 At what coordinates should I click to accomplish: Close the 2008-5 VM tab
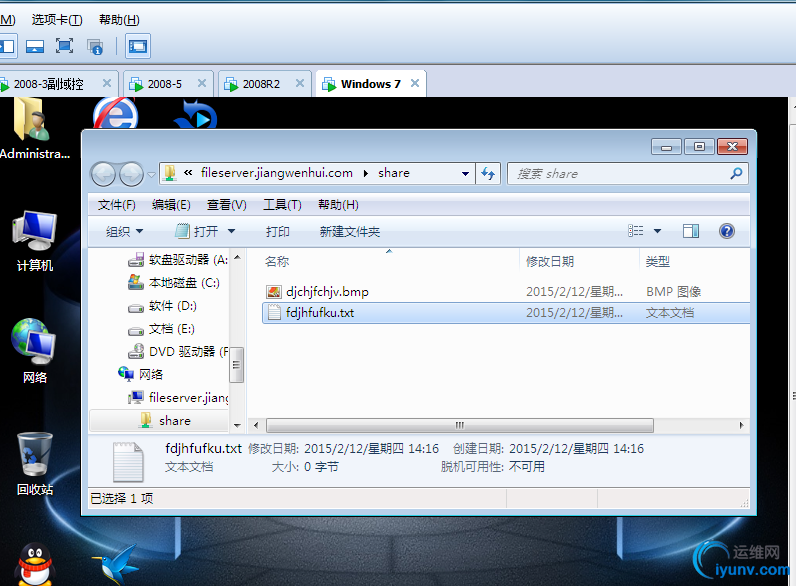click(202, 83)
